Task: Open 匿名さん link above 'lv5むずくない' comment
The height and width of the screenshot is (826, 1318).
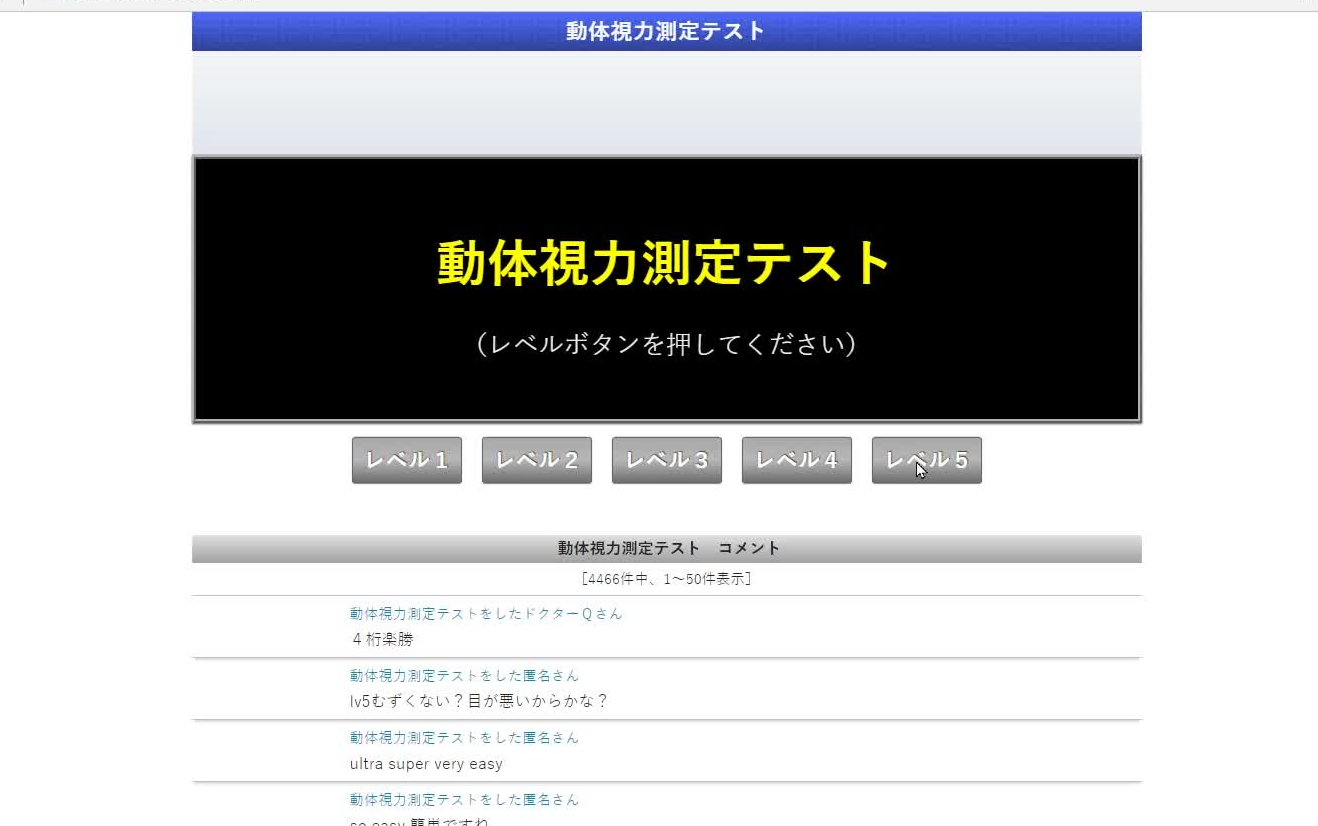Action: coord(464,676)
